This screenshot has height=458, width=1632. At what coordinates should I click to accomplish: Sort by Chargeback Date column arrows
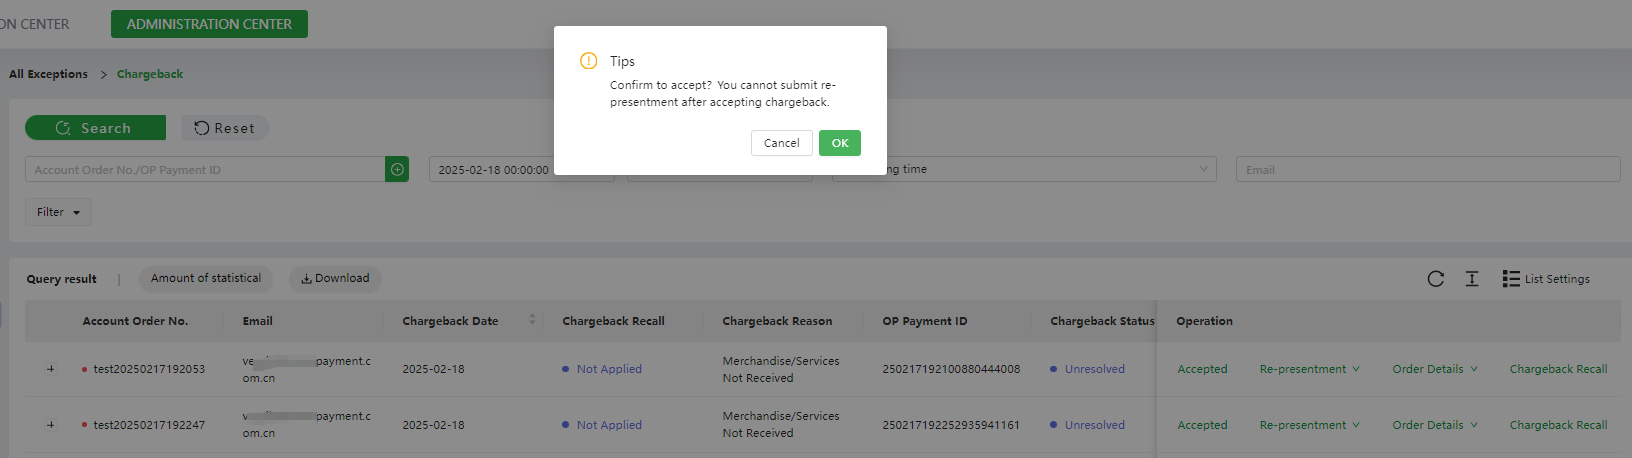[532, 320]
